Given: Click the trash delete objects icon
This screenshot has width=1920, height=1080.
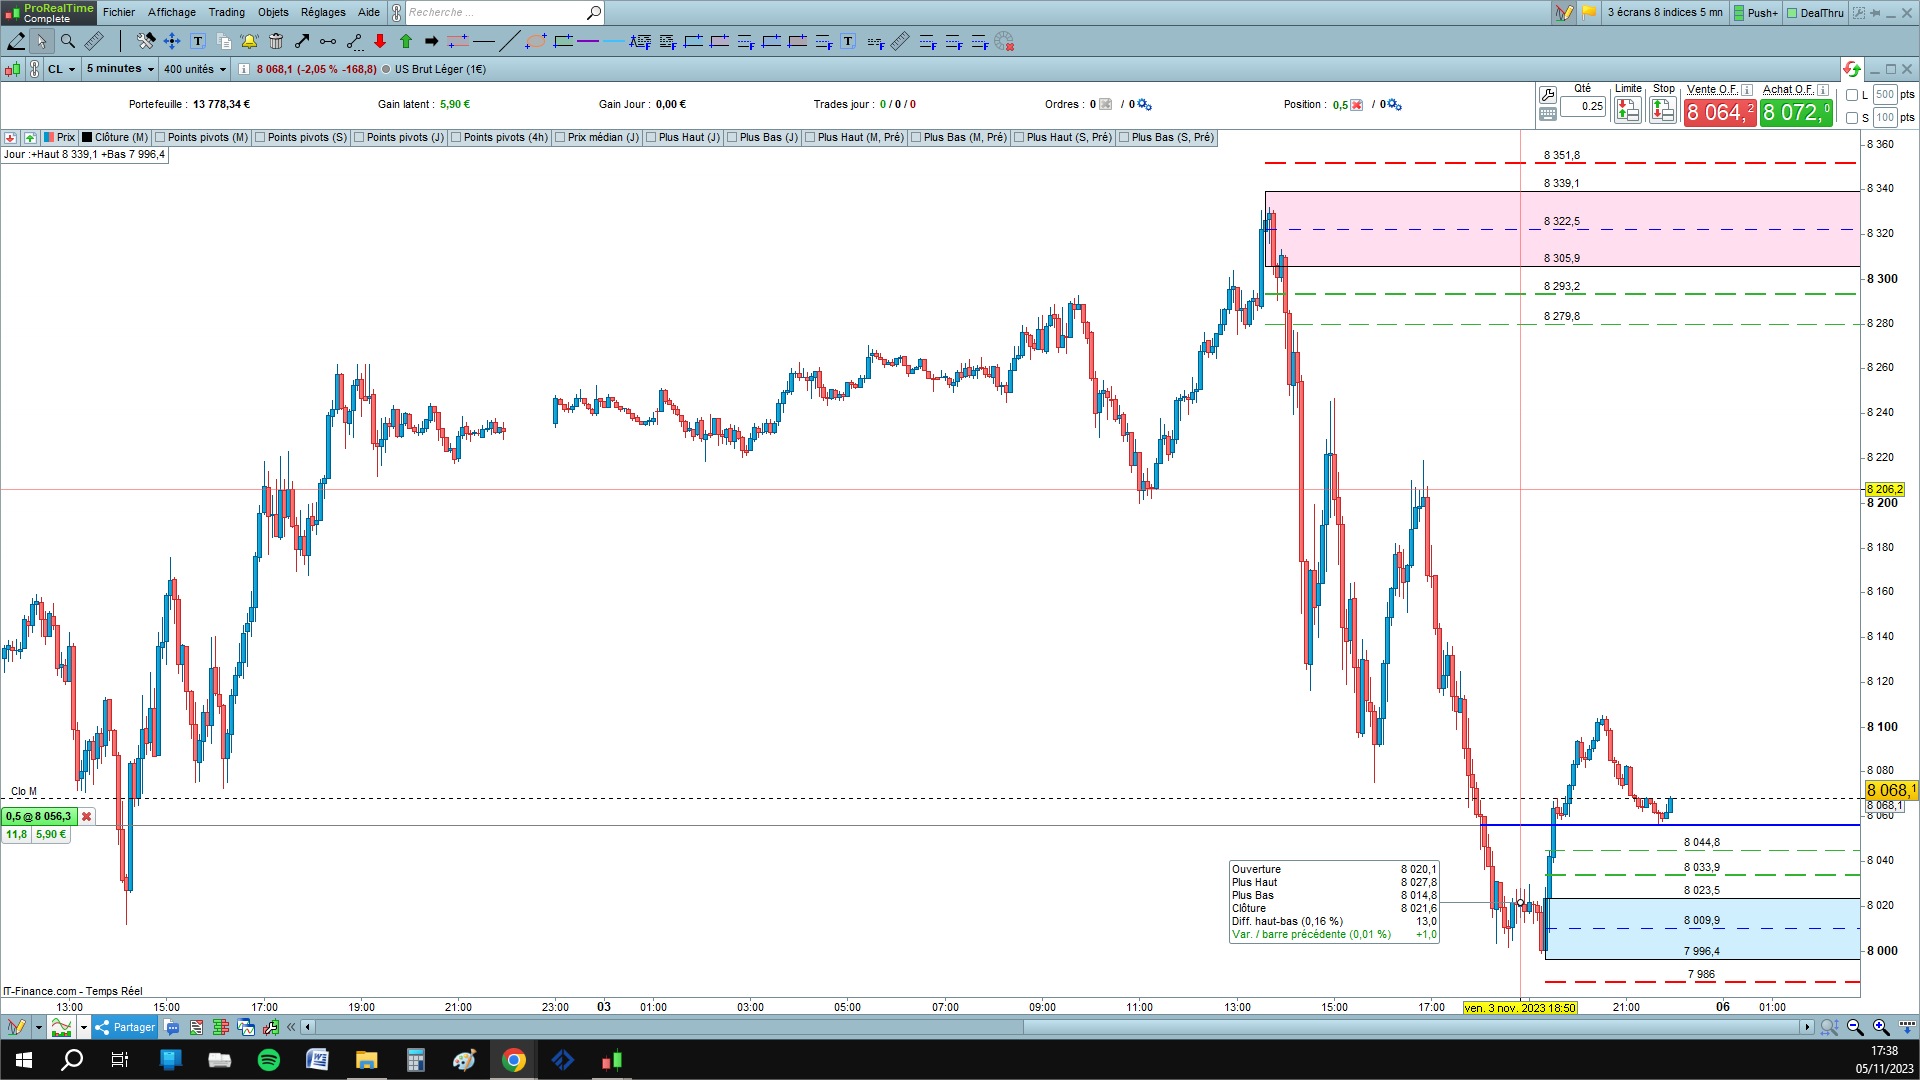Looking at the screenshot, I should pos(275,41).
